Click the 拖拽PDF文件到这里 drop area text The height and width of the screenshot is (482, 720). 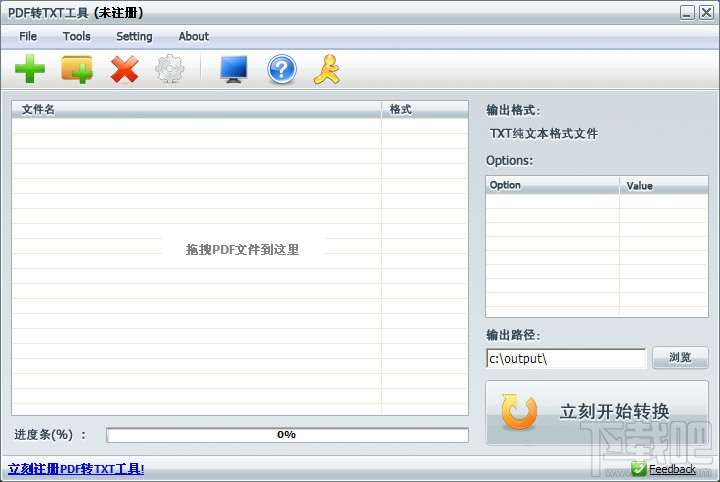pyautogui.click(x=242, y=249)
